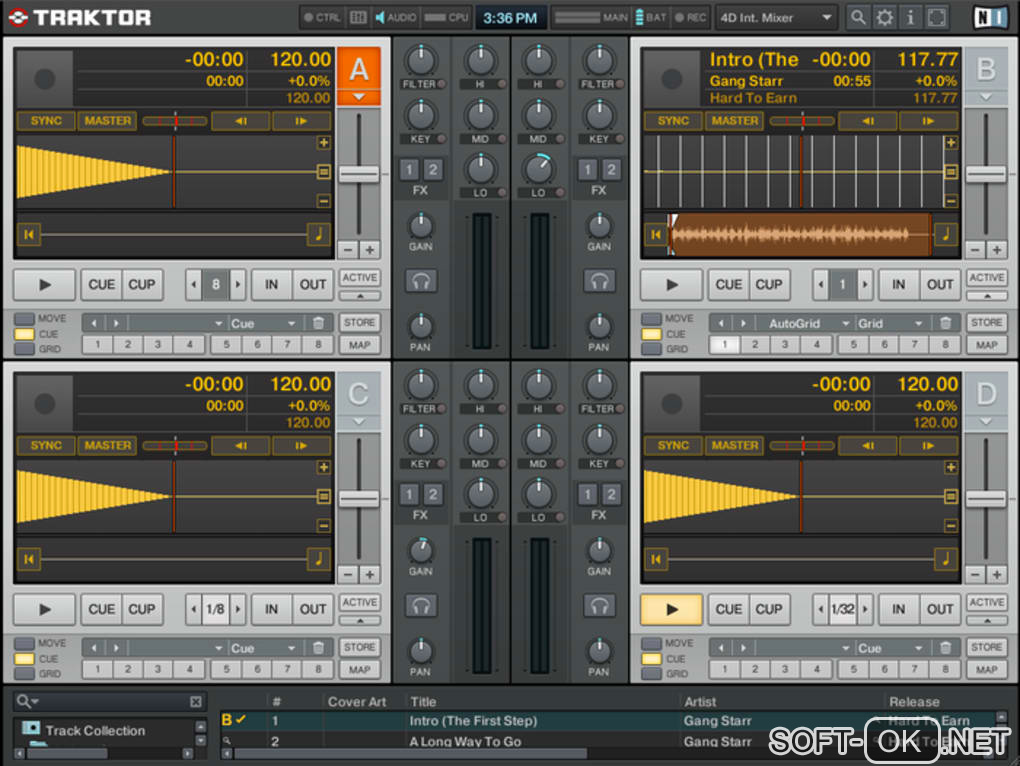Click the browser search input field
The height and width of the screenshot is (766, 1020).
point(107,702)
